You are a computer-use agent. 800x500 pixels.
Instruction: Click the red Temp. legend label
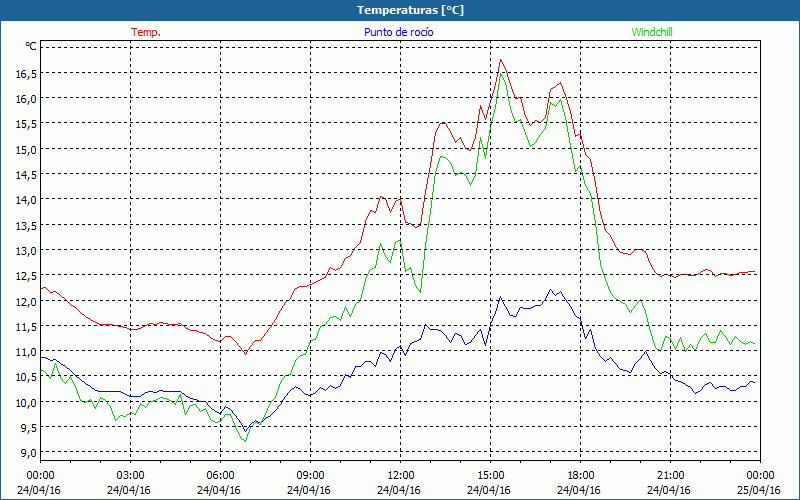coord(146,32)
